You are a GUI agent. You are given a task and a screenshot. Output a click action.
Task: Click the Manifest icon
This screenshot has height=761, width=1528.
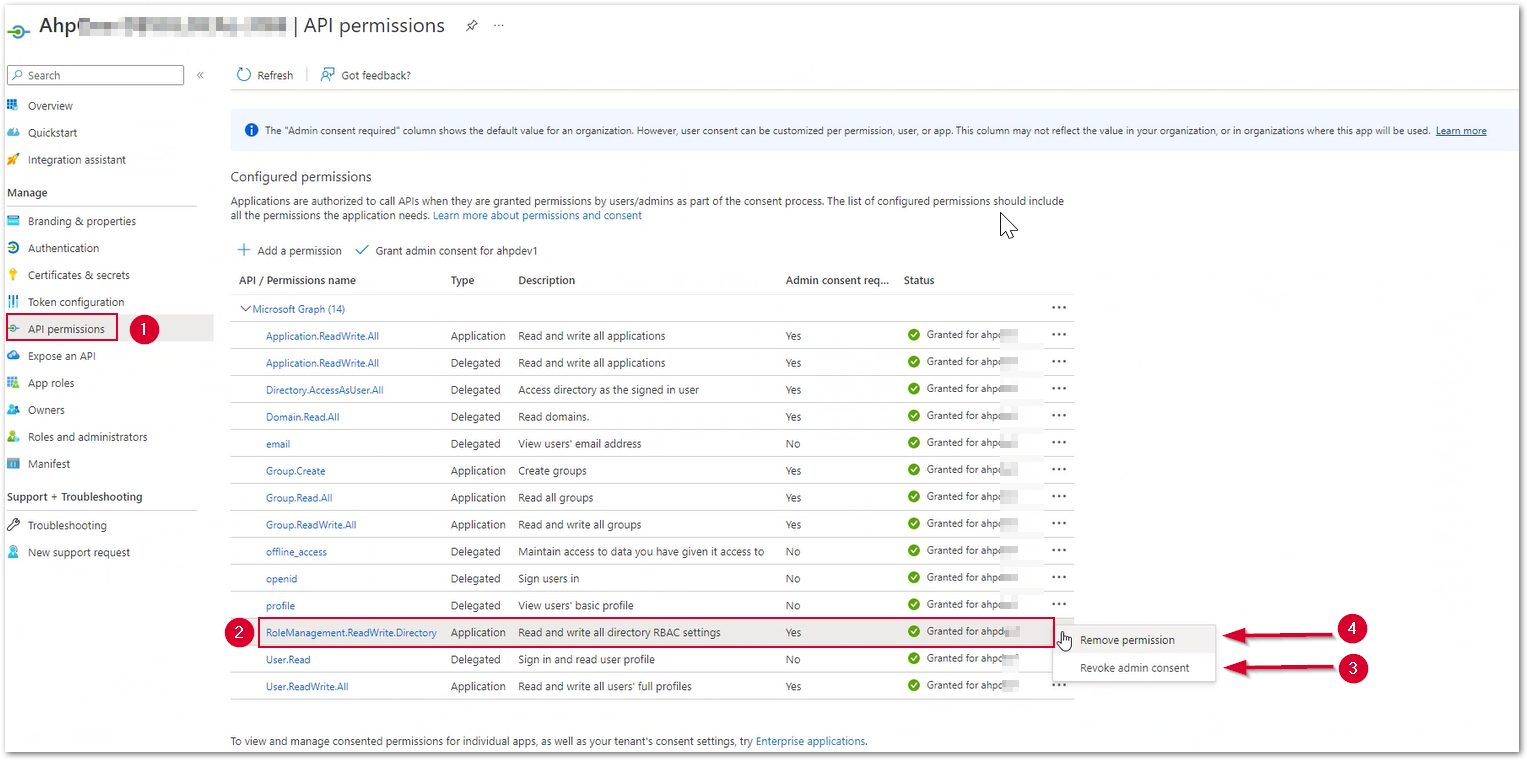[x=13, y=463]
